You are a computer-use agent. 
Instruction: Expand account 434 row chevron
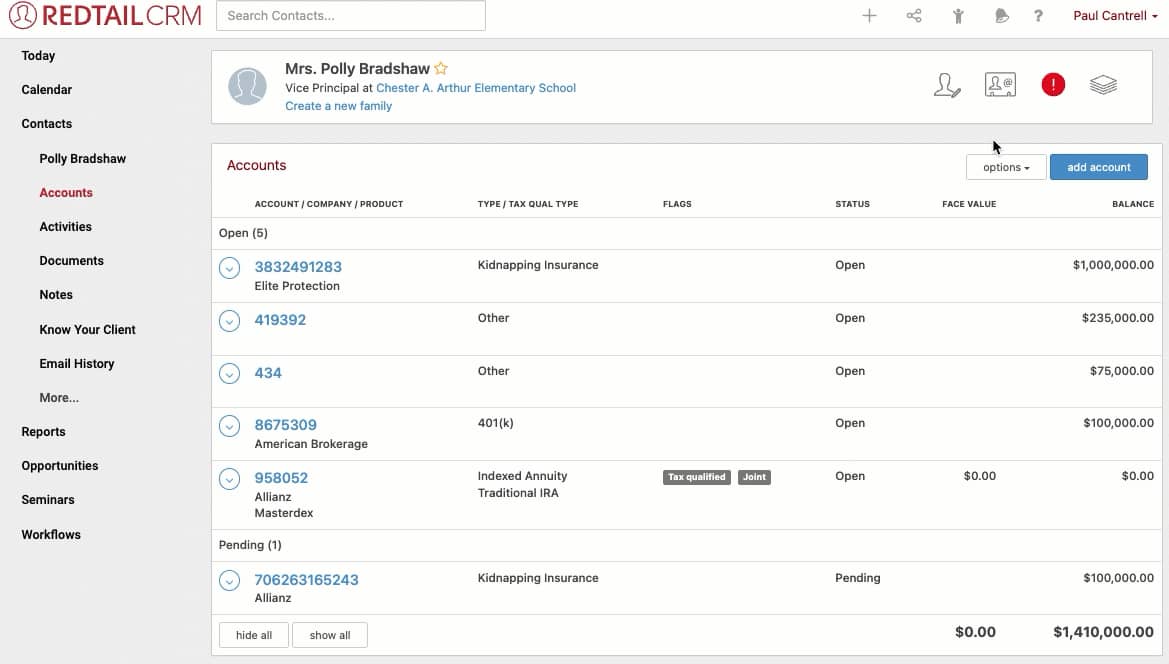click(x=230, y=373)
